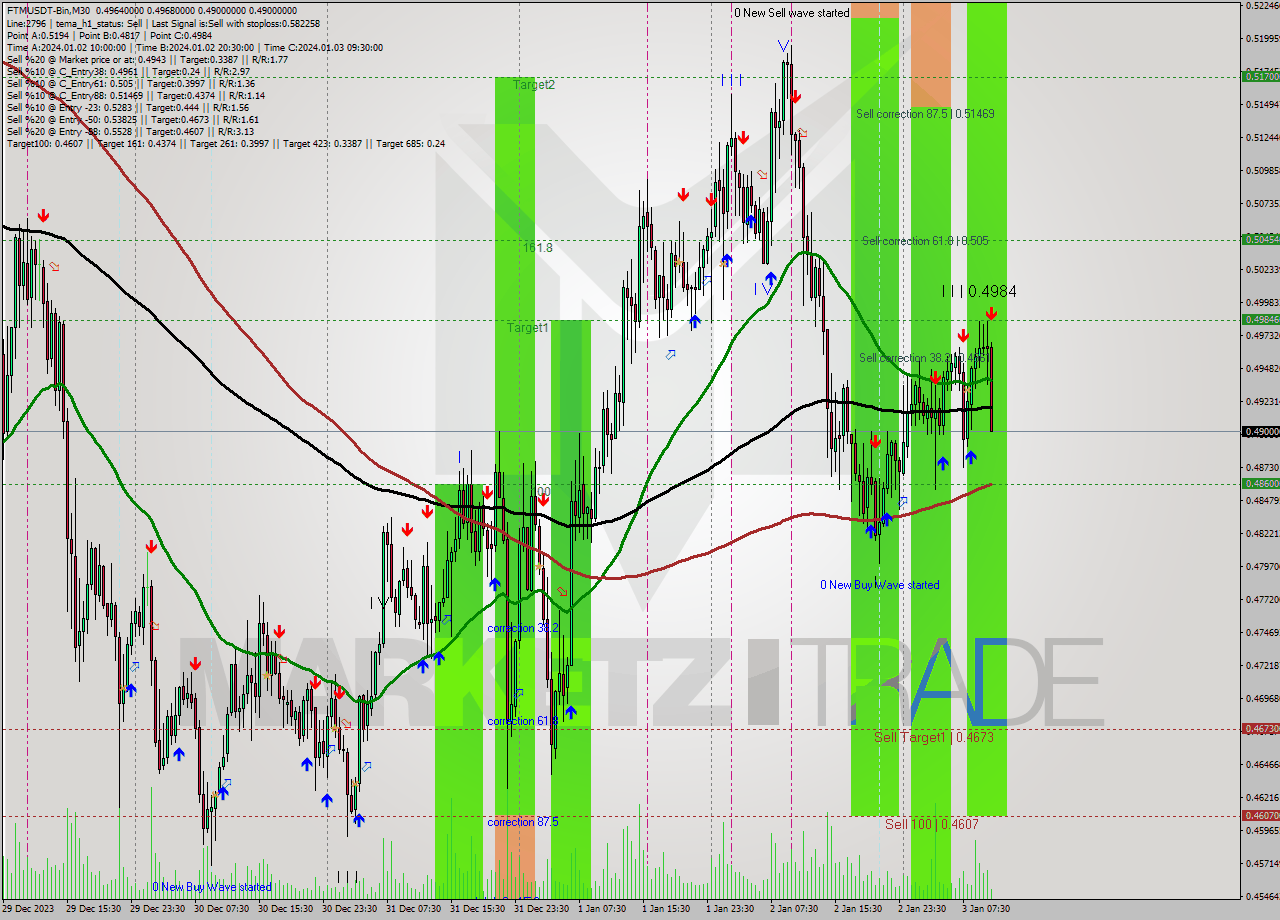Image resolution: width=1280 pixels, height=920 pixels.
Task: Click the red sell arrow beside the 0.4984 label
Action: pos(991,314)
